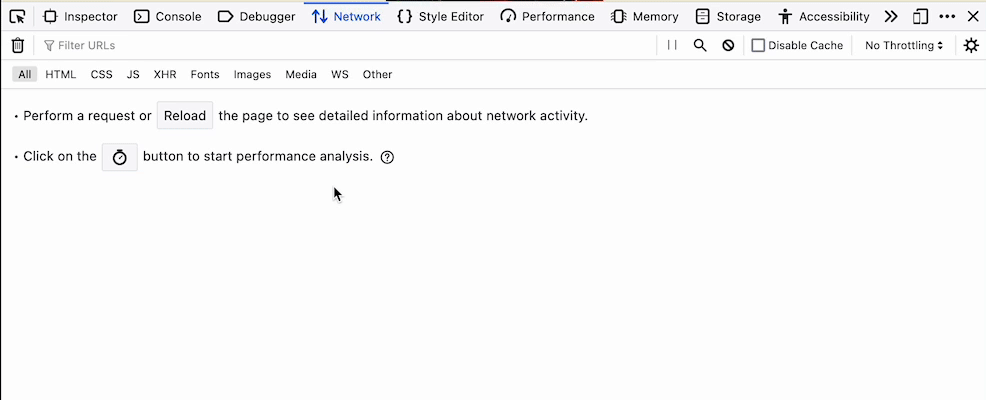Viewport: 986px width, 400px height.
Task: Show only CSS requests
Action: [x=101, y=74]
